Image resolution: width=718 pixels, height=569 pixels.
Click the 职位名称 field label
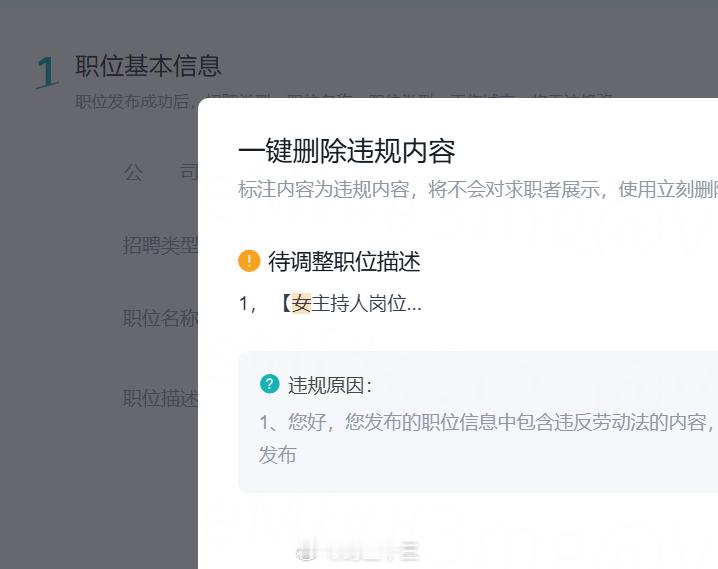point(160,318)
